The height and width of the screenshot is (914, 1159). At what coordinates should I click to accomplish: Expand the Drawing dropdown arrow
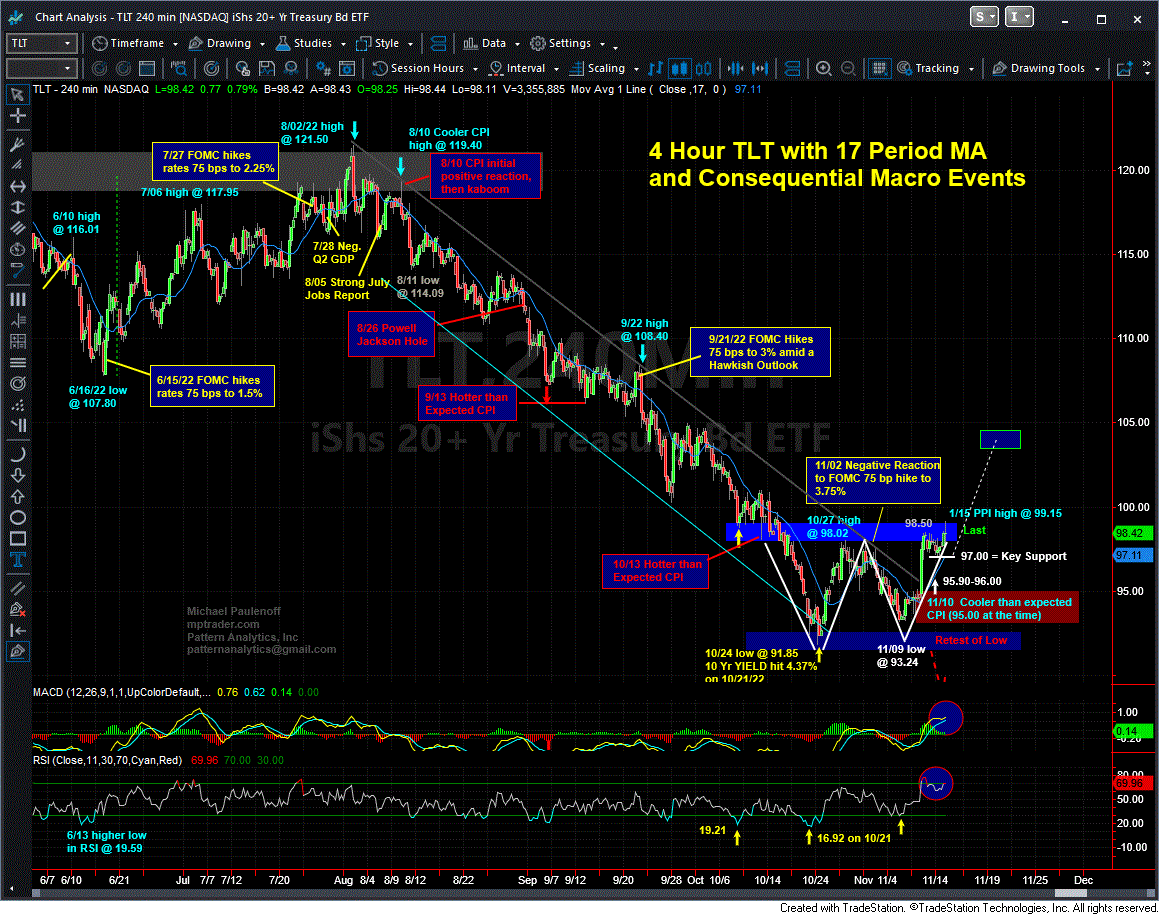coord(262,44)
